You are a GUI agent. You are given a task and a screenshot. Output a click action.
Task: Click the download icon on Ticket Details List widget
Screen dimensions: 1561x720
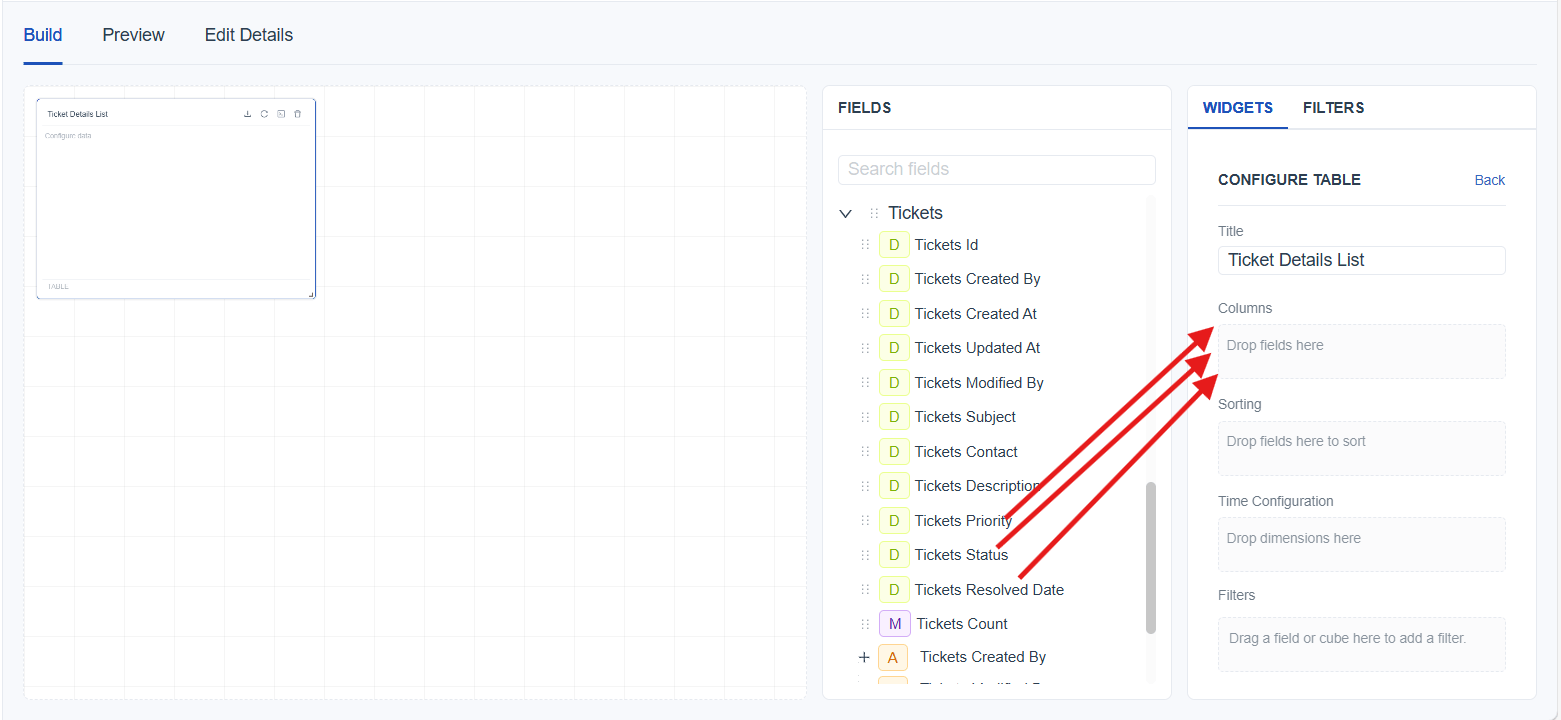[248, 114]
